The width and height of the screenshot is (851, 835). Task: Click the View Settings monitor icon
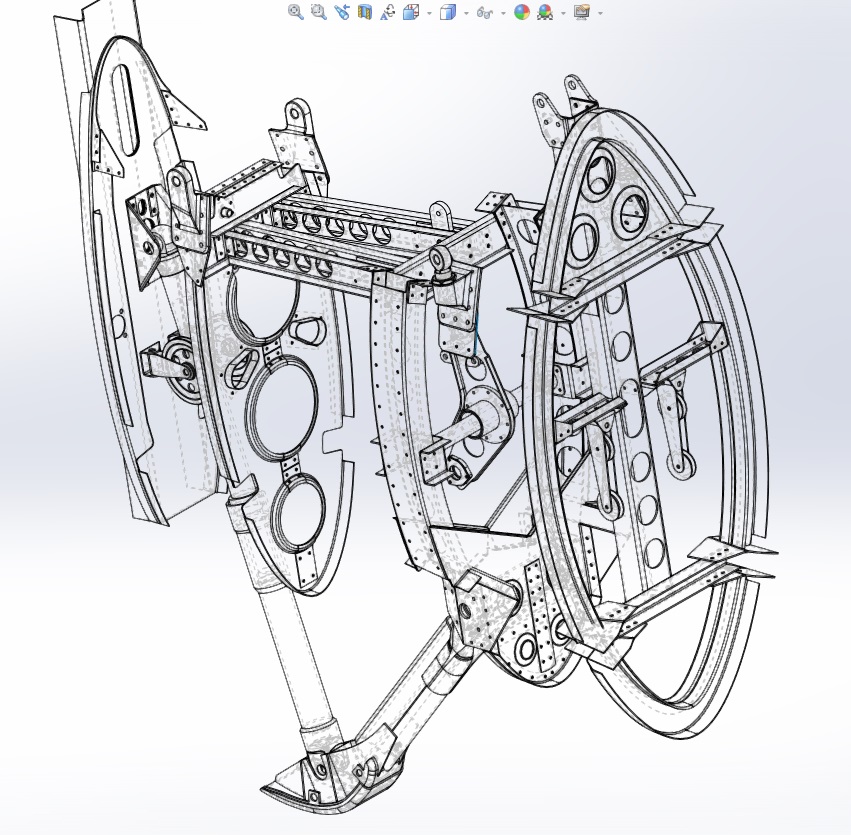pos(581,12)
